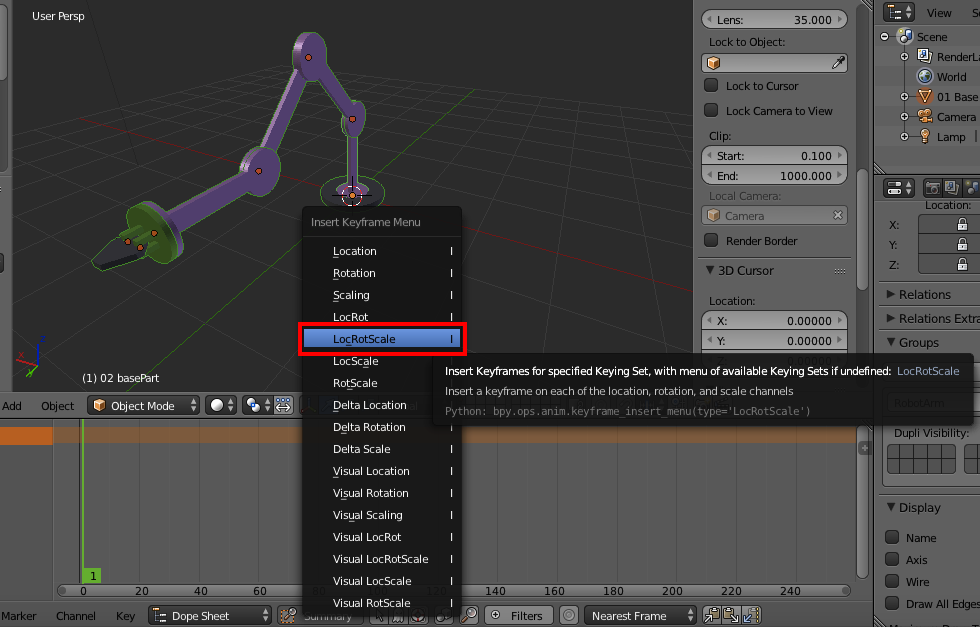Open the Object Mode dropdown
Image resolution: width=980 pixels, height=627 pixels.
click(144, 405)
